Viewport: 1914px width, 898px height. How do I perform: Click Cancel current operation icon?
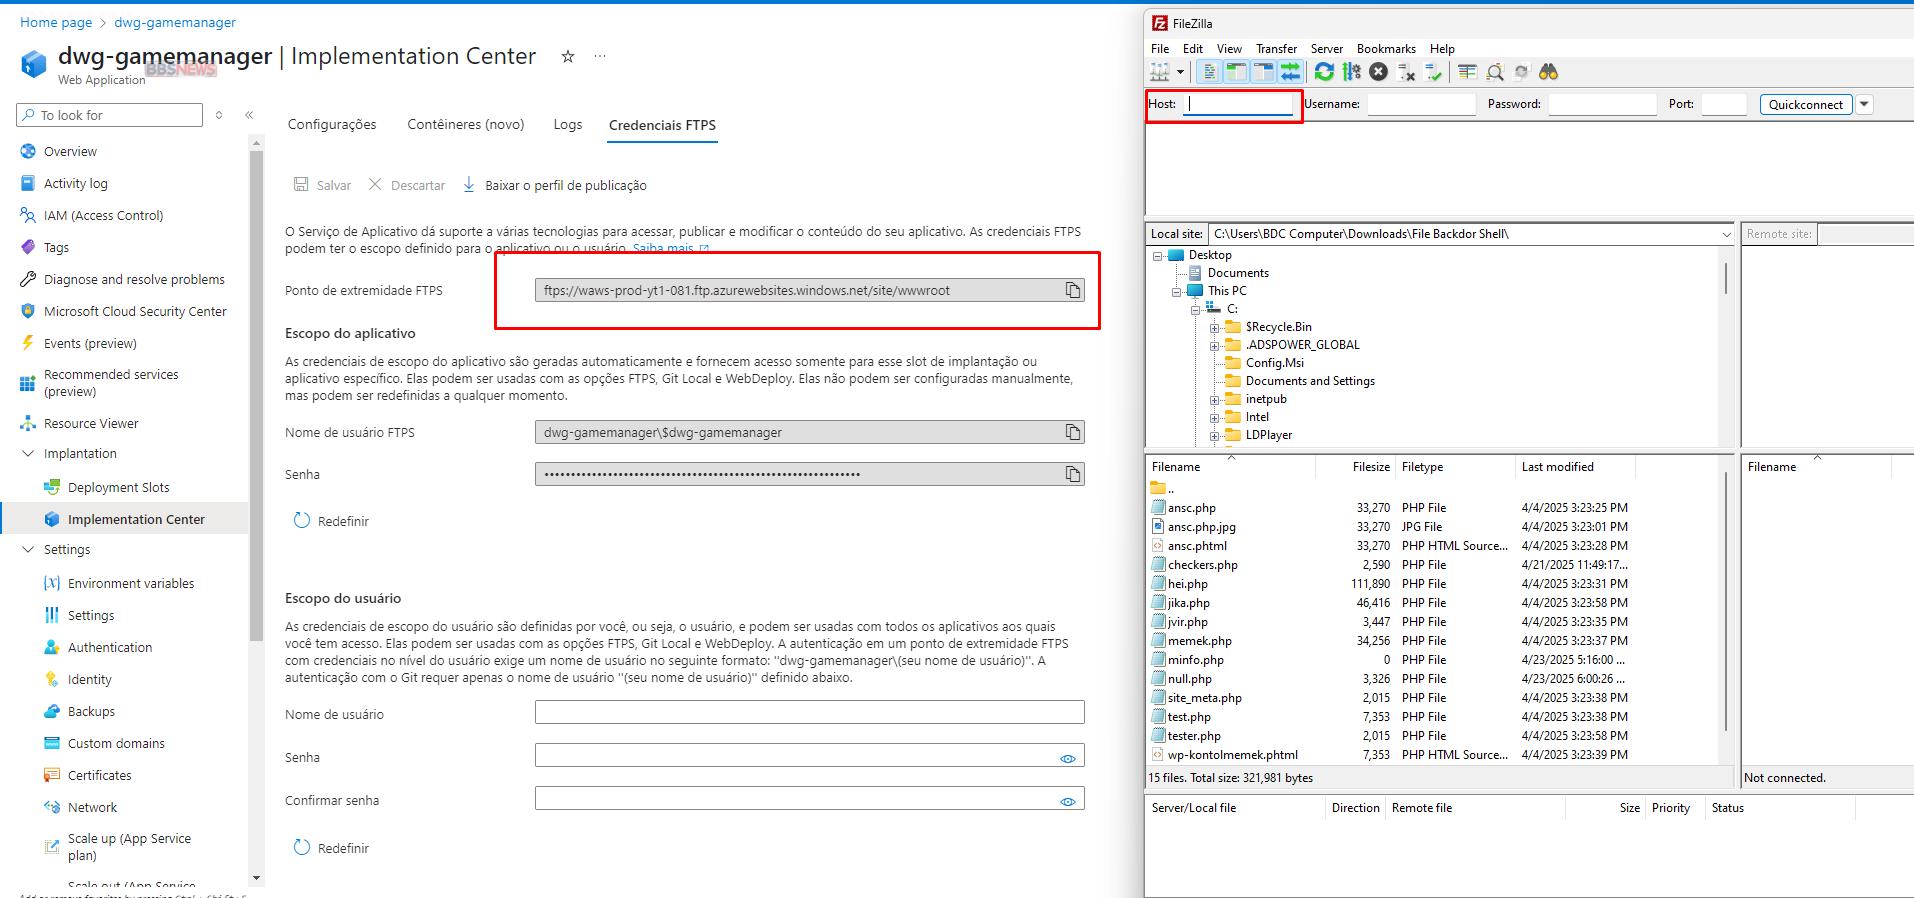click(x=1378, y=72)
